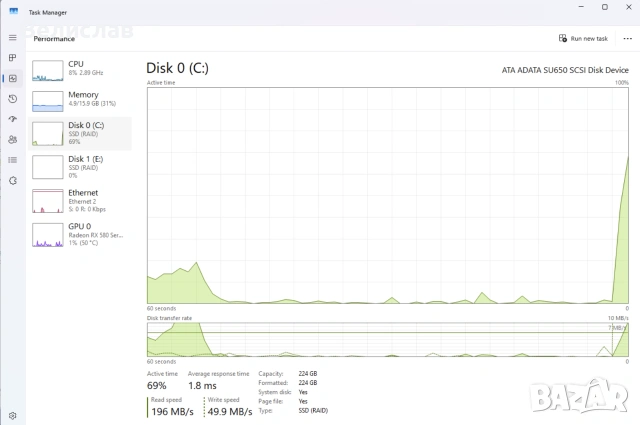This screenshot has height=425, width=640.
Task: Go to the Processes page icon
Action: point(13,58)
